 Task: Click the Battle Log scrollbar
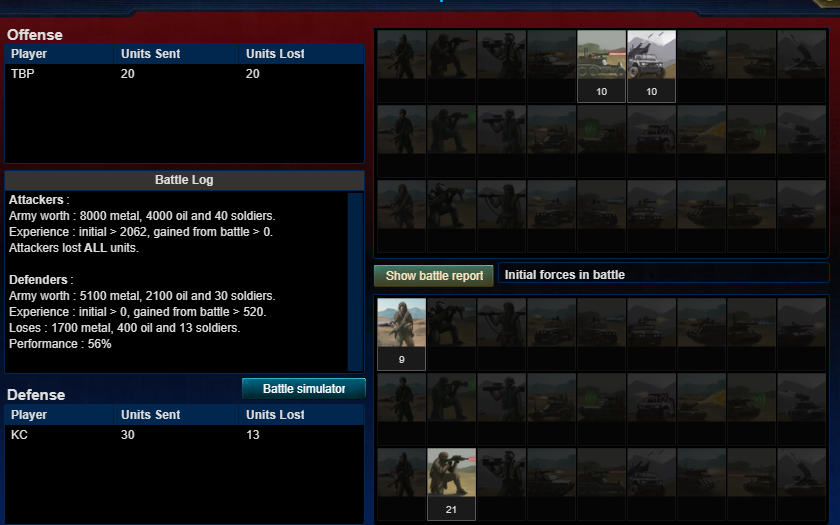355,282
